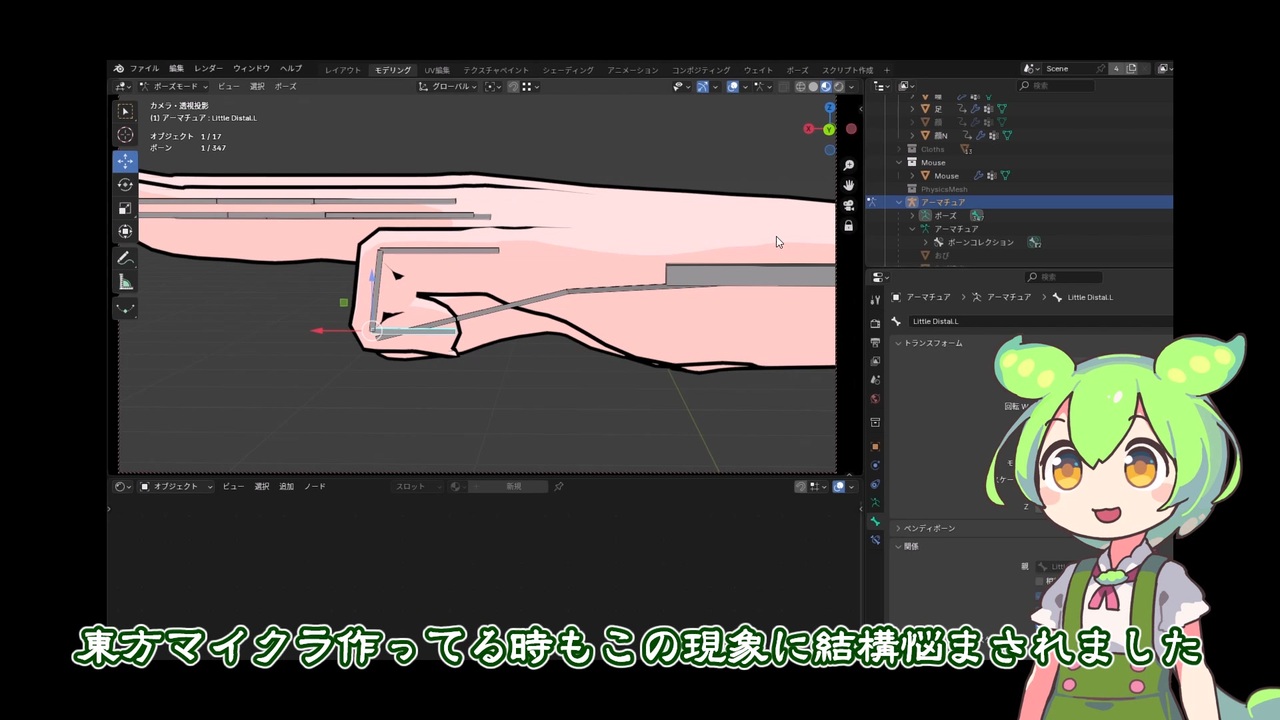Choose the Annotate pencil tool
Screen dimensions: 1280x720
(125, 258)
